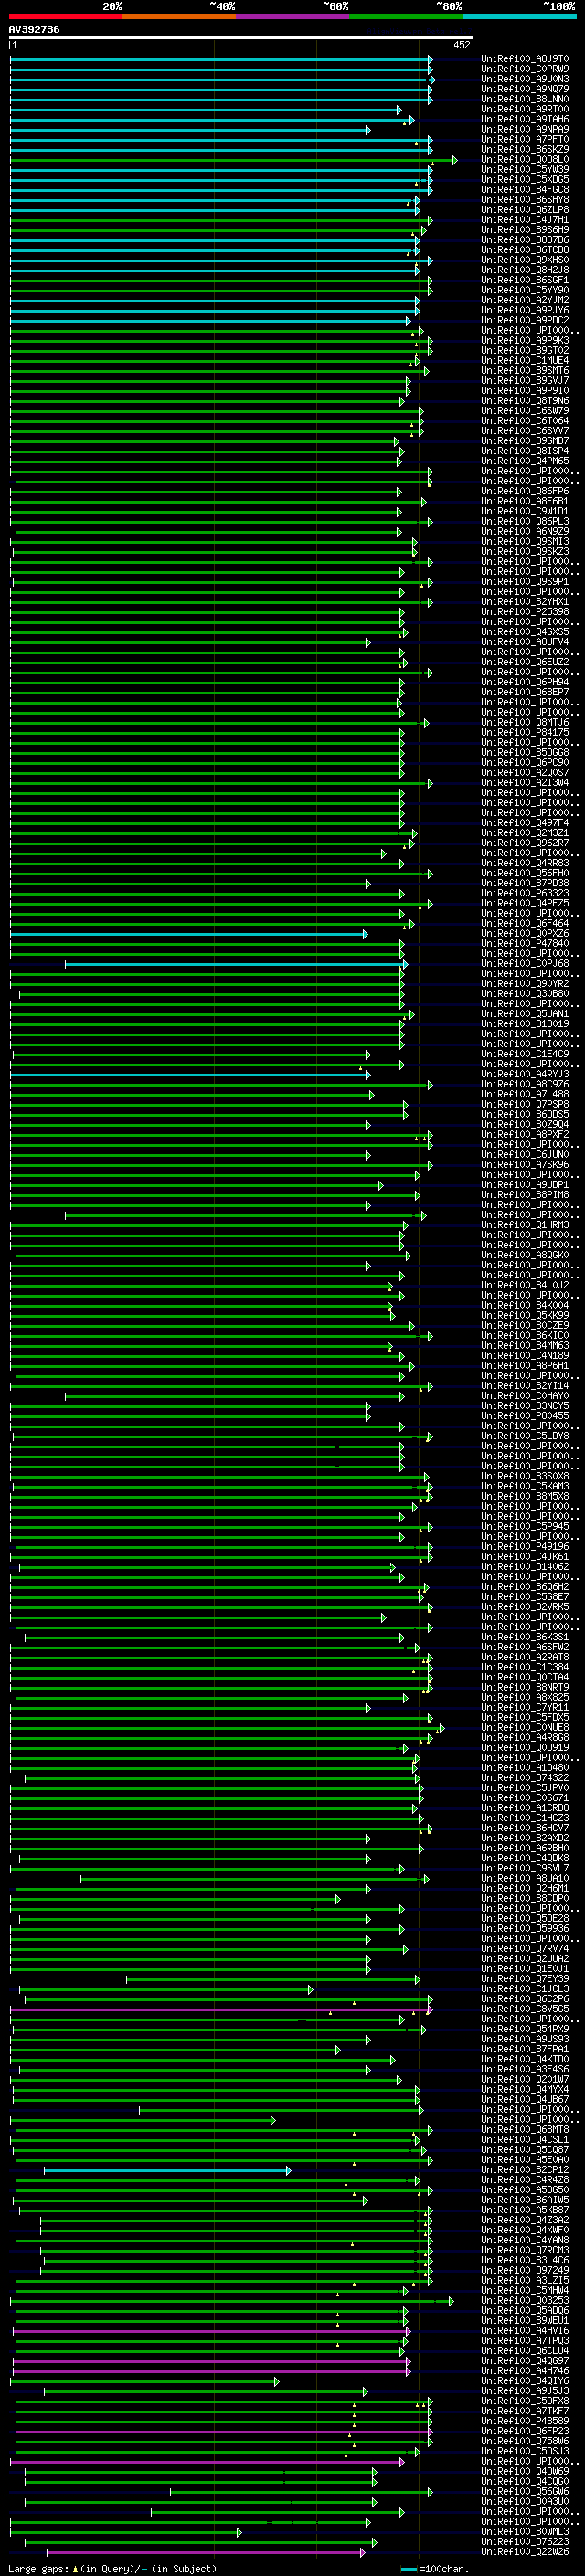
Task: Select the UniRef100_B4K004 label
Action: point(525,1305)
